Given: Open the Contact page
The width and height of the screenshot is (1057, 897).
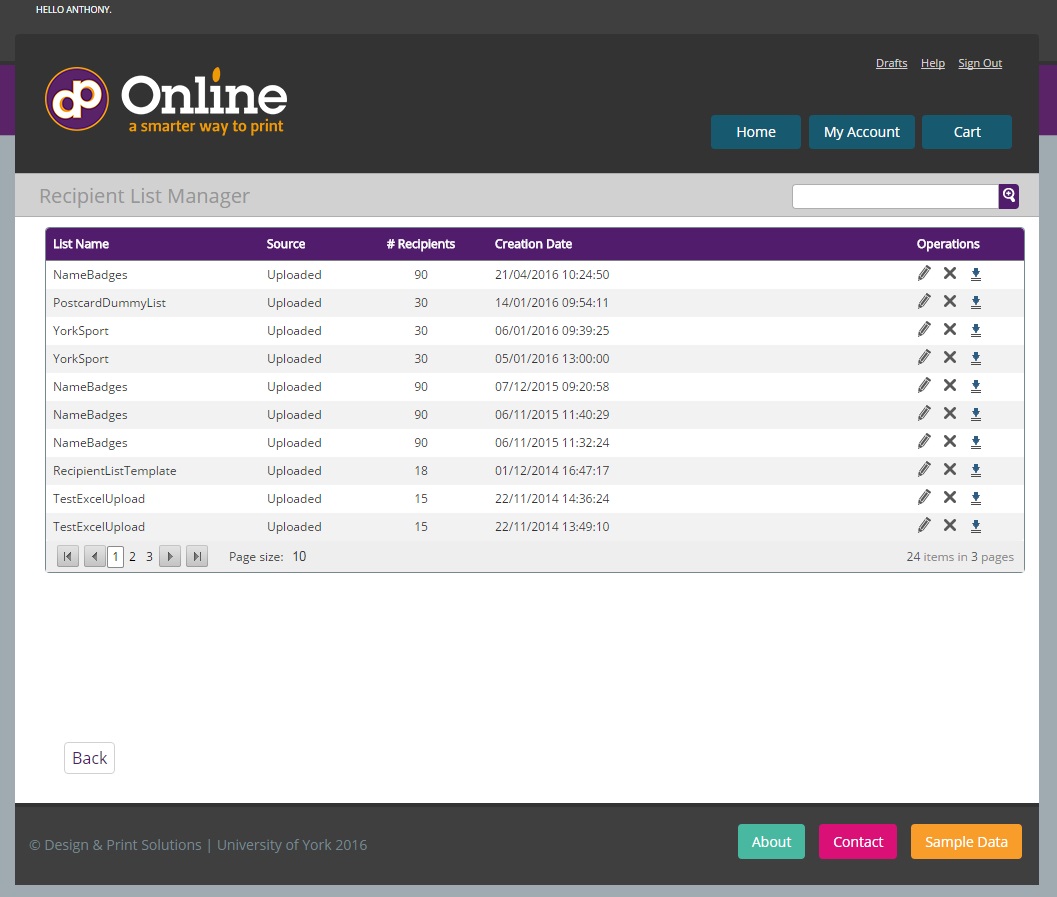Looking at the screenshot, I should coord(857,842).
